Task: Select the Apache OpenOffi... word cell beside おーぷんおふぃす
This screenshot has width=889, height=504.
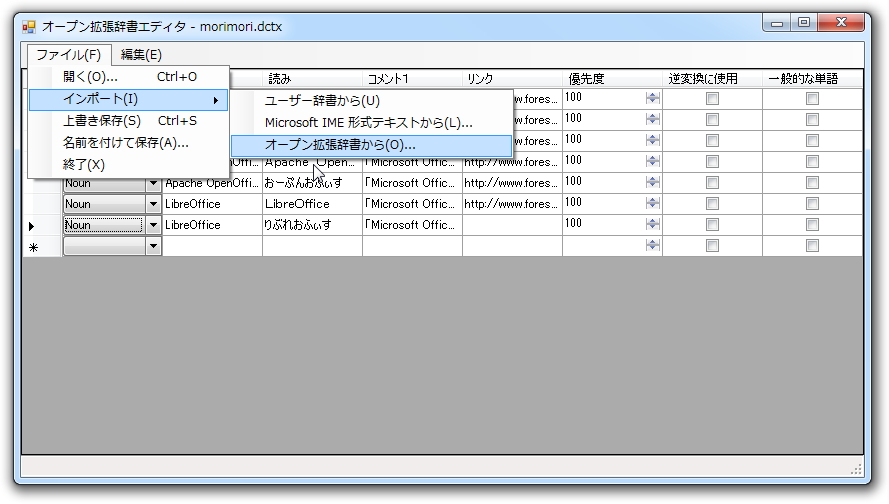Action: coord(212,184)
